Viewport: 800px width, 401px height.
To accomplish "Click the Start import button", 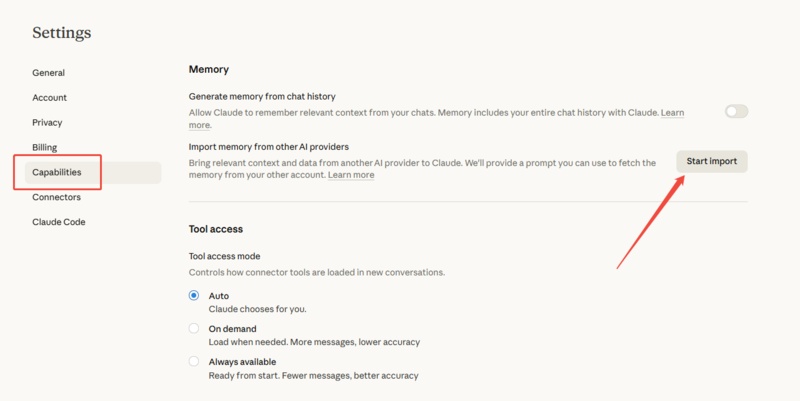I will [x=711, y=161].
